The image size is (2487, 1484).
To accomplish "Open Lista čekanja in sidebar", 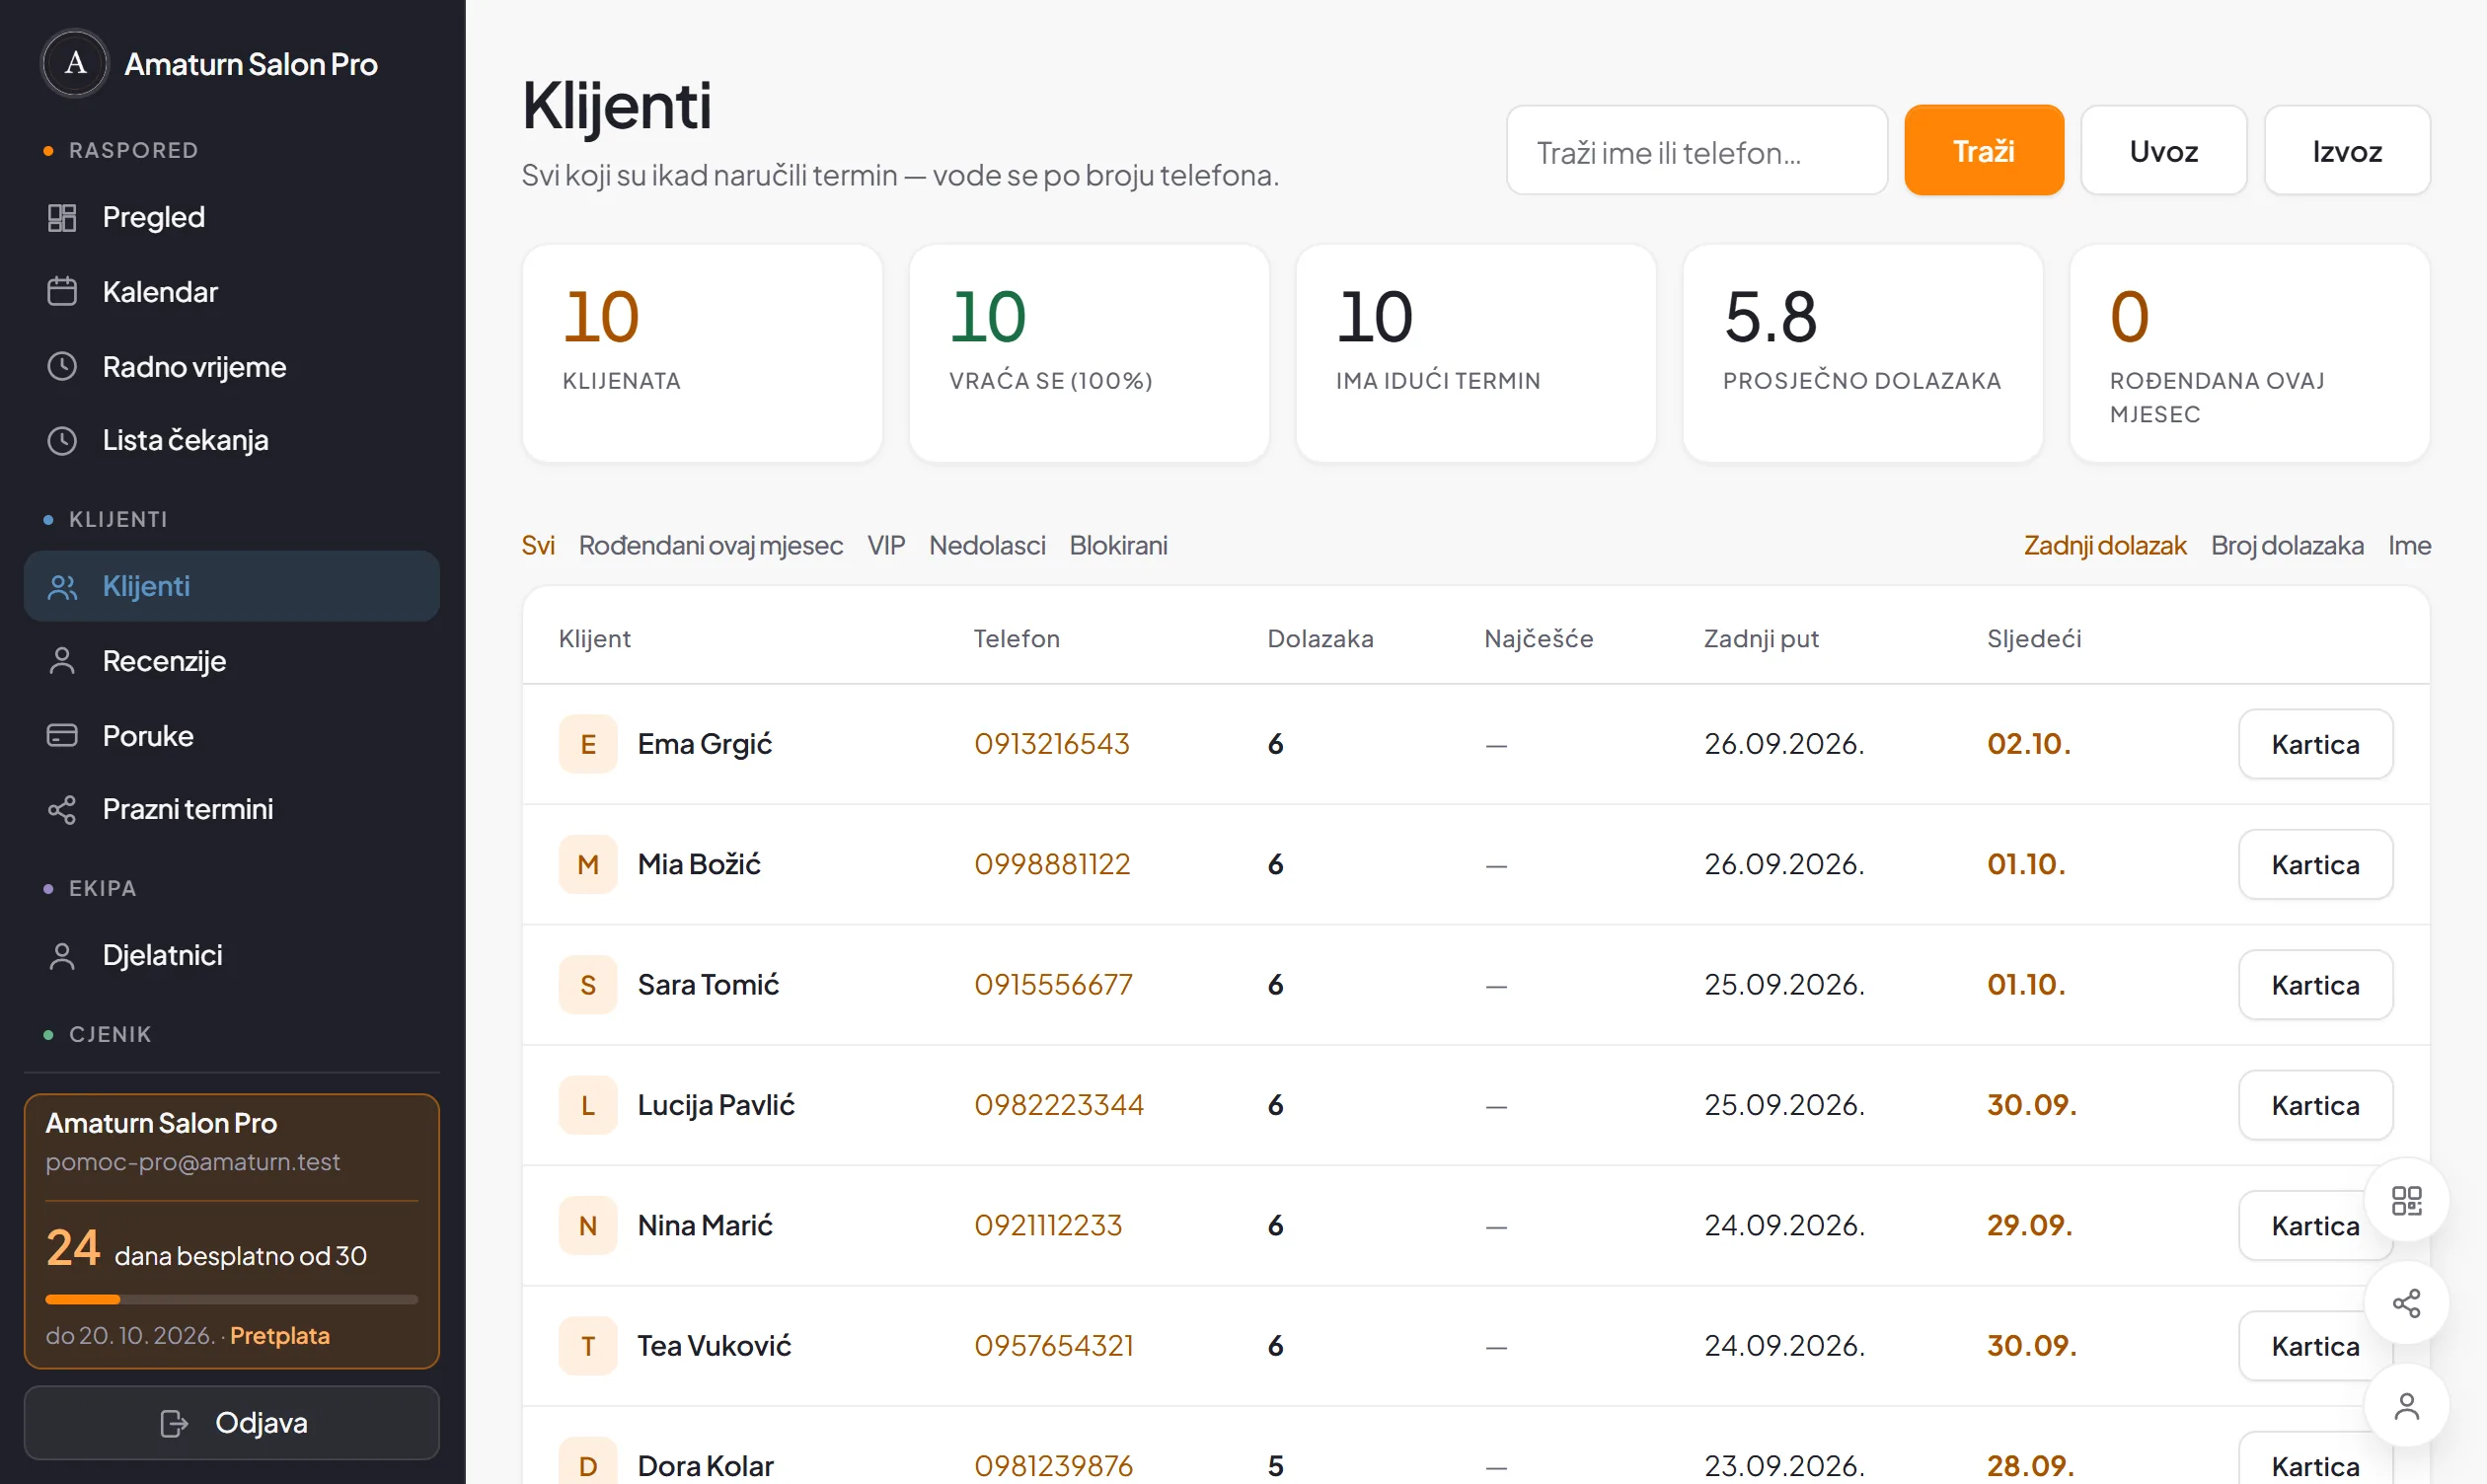I will tap(231, 440).
